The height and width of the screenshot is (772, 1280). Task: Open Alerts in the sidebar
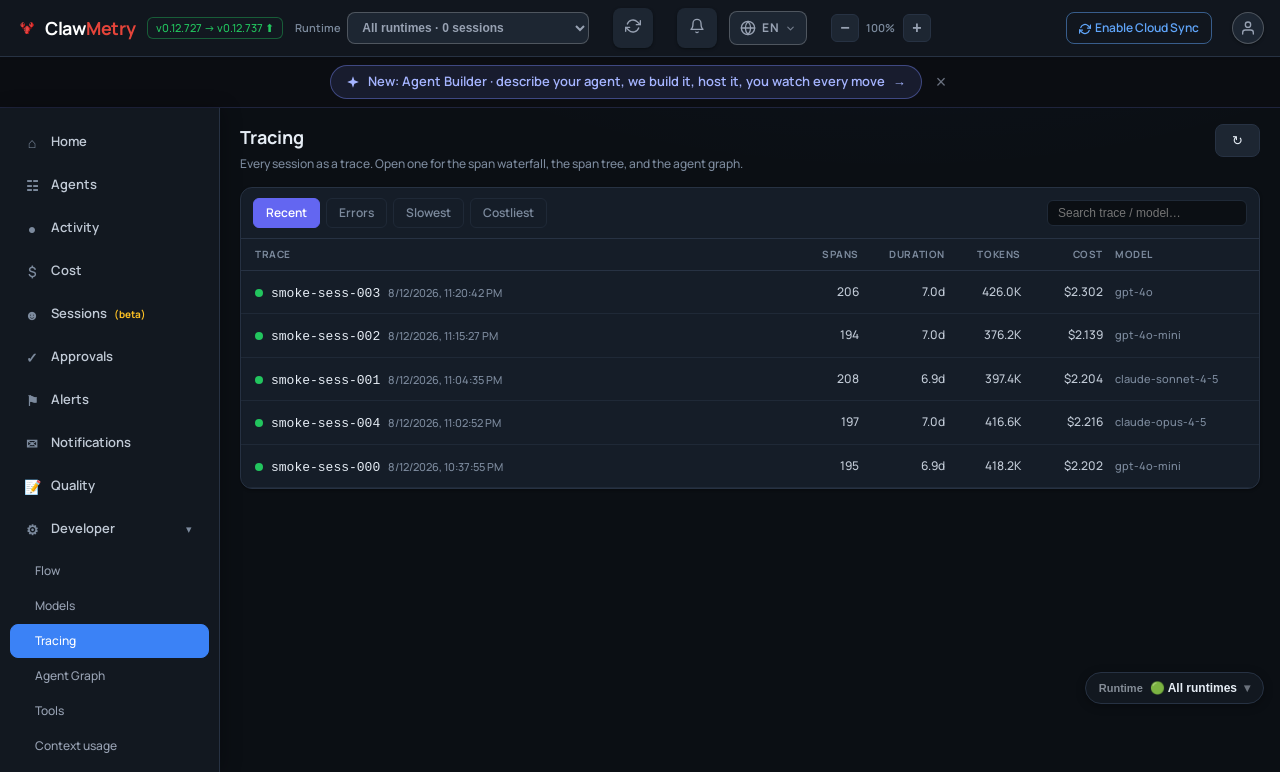click(110, 400)
